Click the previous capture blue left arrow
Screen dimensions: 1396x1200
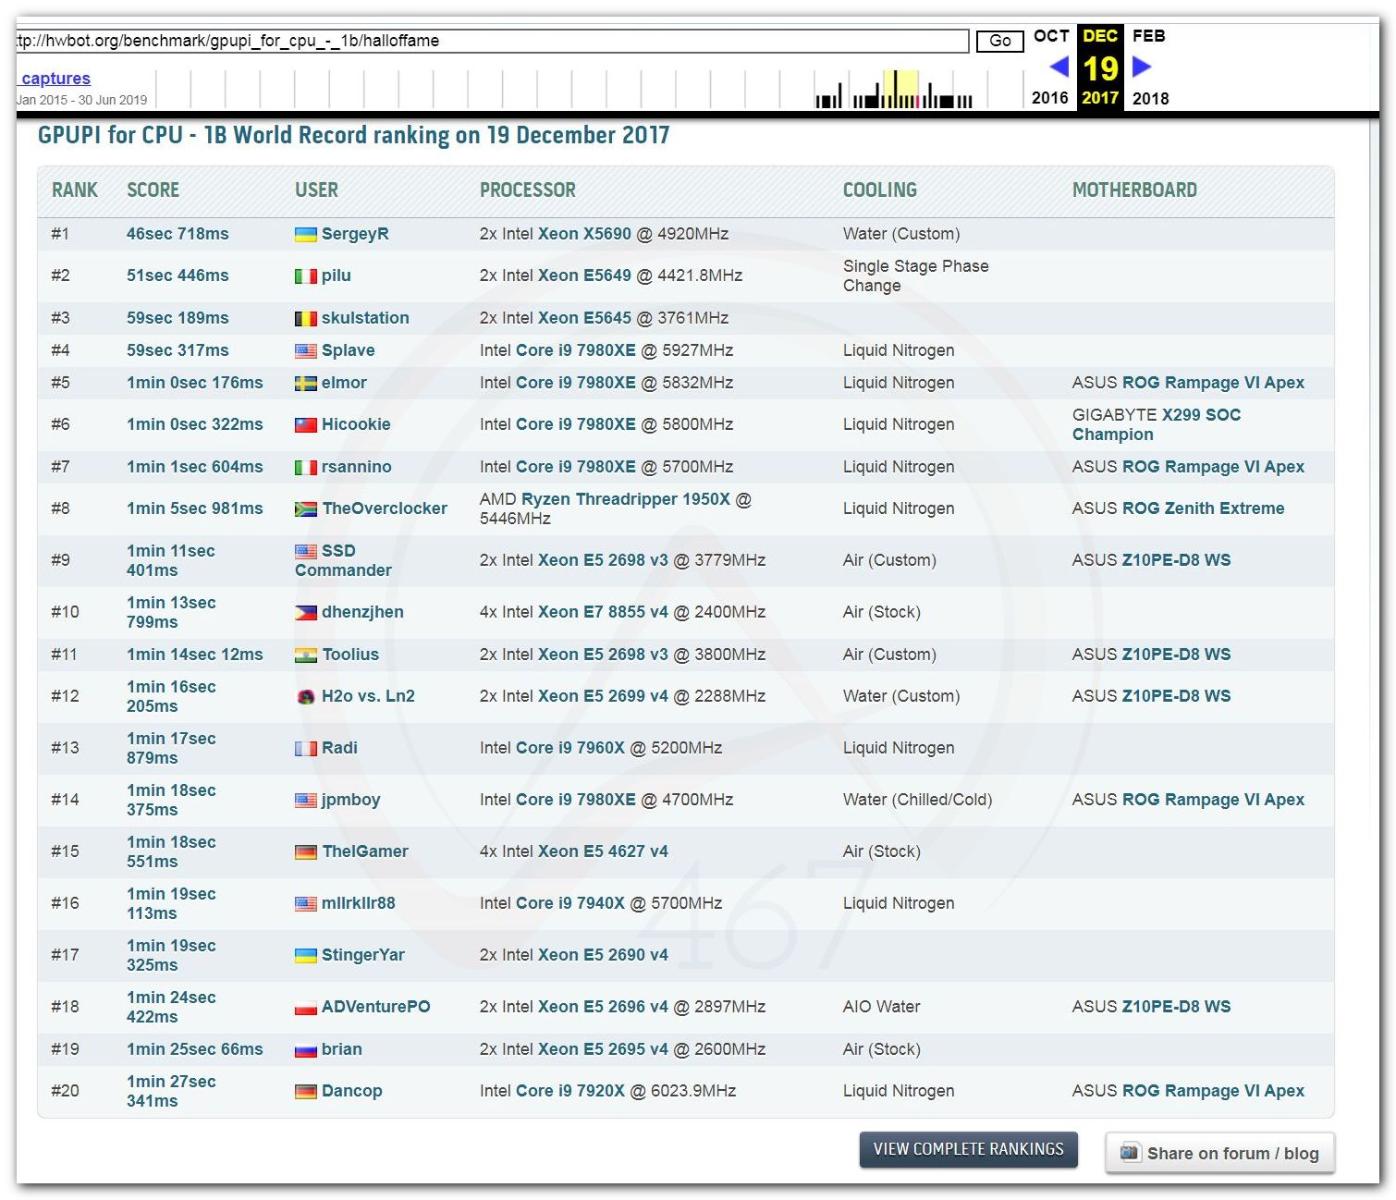tap(1059, 67)
